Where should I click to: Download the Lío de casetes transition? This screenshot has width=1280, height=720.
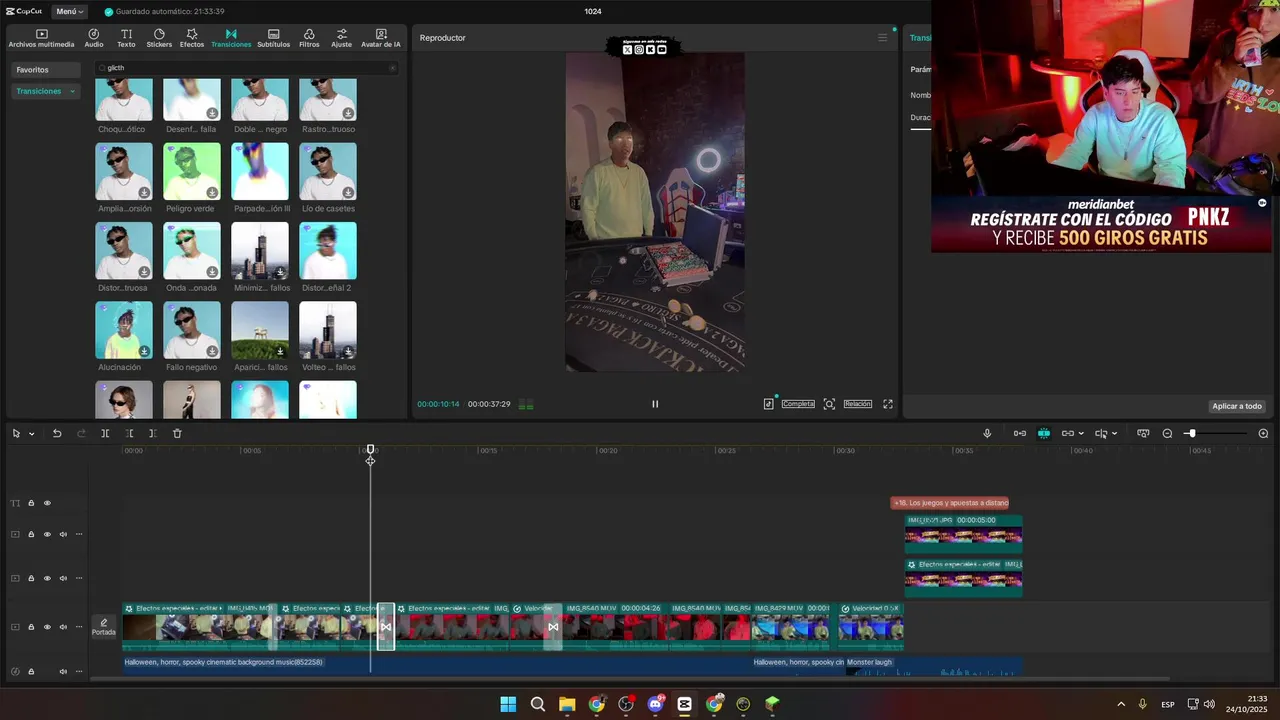click(x=348, y=192)
